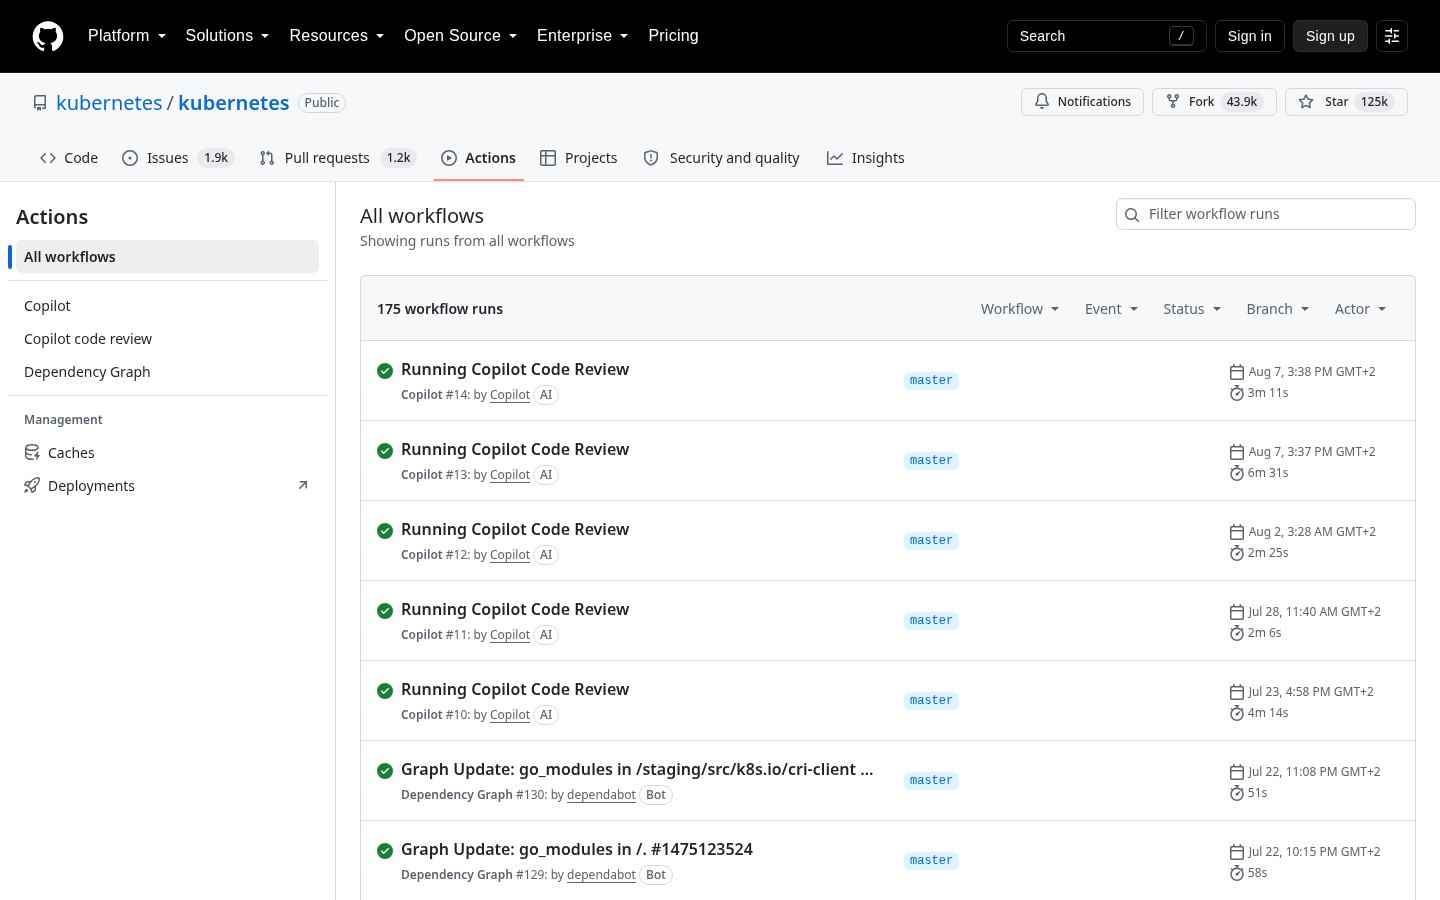Click stopwatch icon next to 3m 11s

click(x=1237, y=393)
